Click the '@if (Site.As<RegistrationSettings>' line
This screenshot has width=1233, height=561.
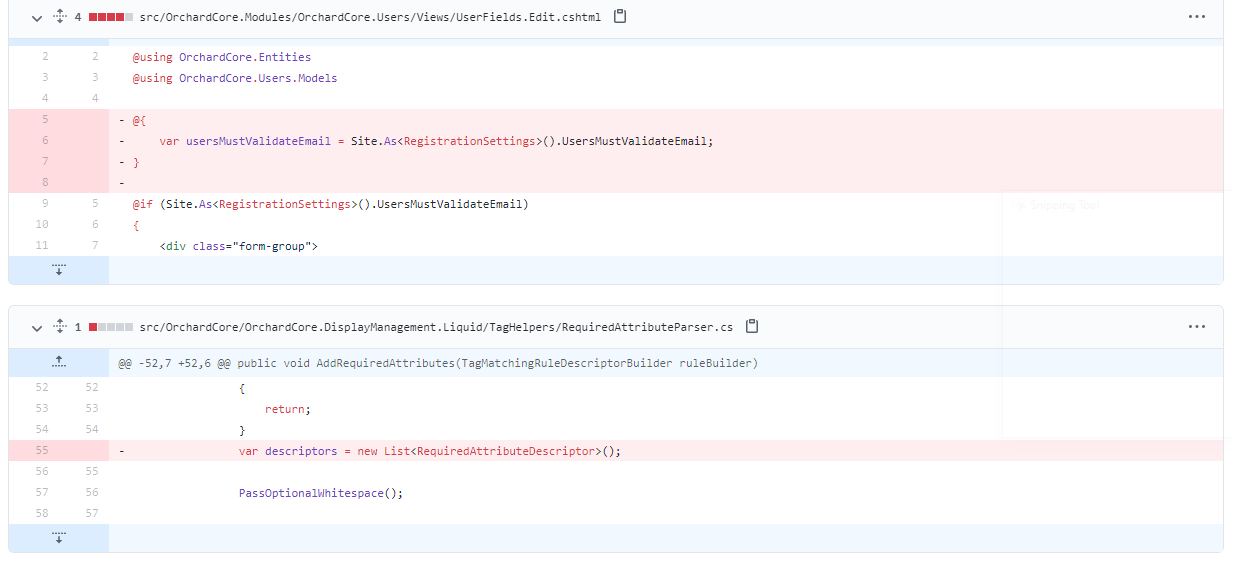[x=330, y=204]
